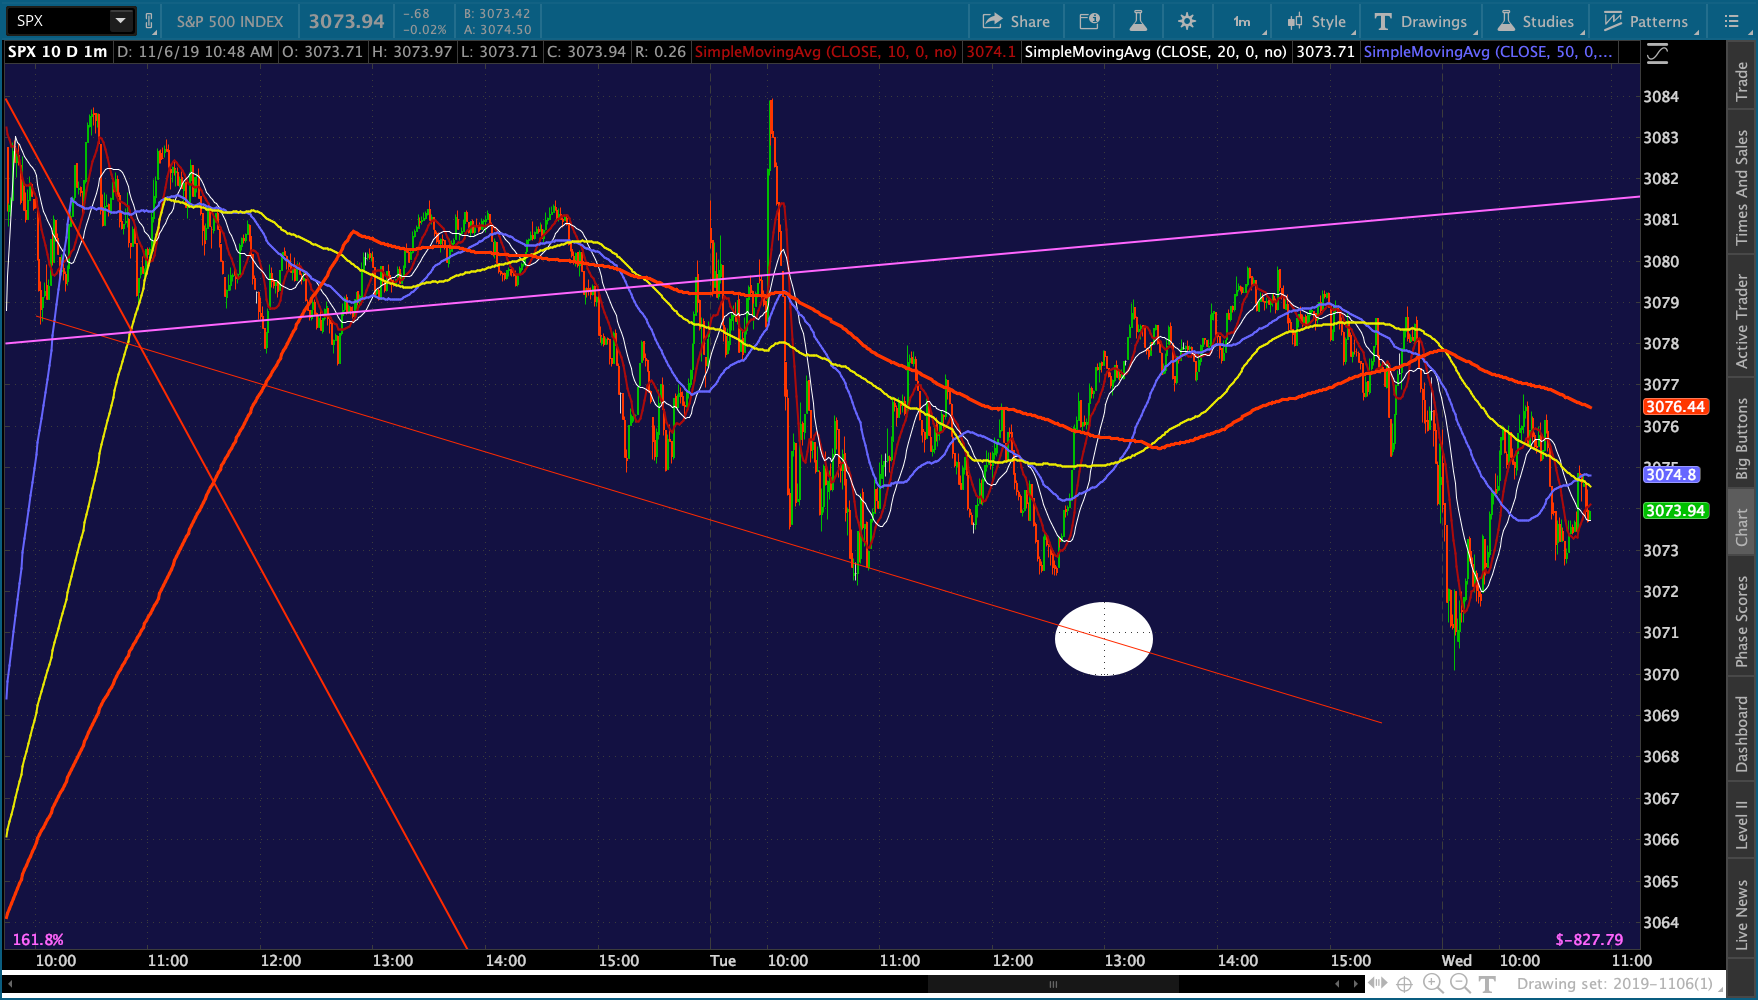Click the 3074.1 moving average value

[991, 51]
